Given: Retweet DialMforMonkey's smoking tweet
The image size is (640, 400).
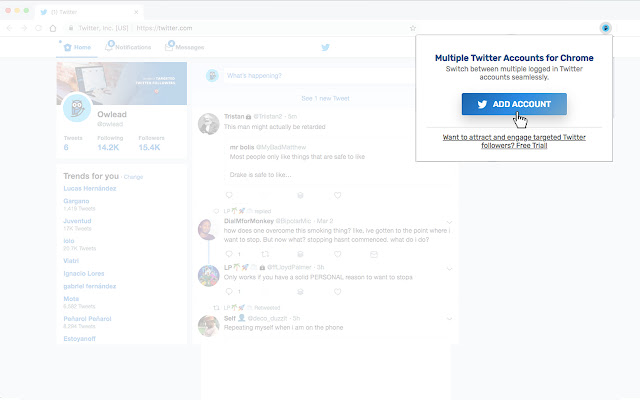Looking at the screenshot, I should [265, 254].
